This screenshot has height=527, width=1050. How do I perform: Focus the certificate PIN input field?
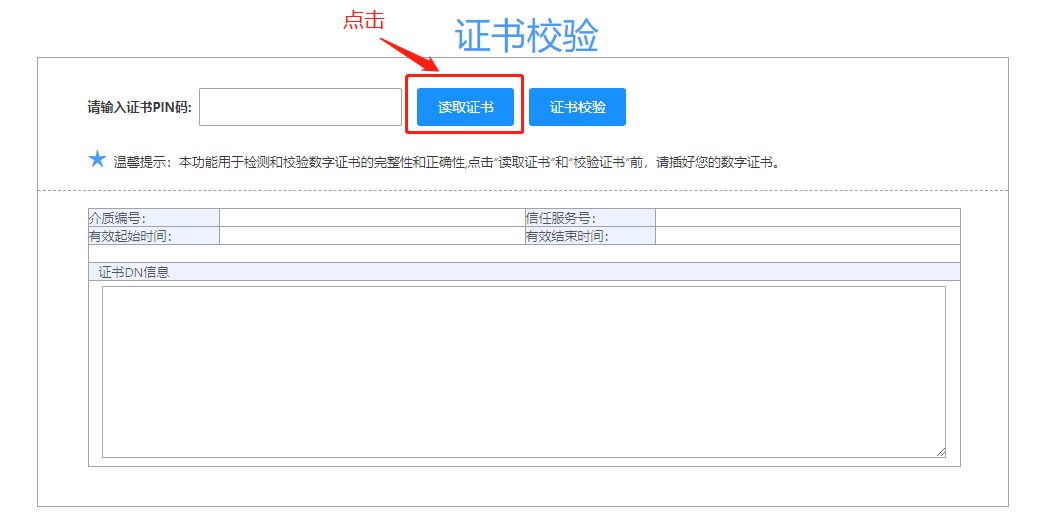coord(300,107)
